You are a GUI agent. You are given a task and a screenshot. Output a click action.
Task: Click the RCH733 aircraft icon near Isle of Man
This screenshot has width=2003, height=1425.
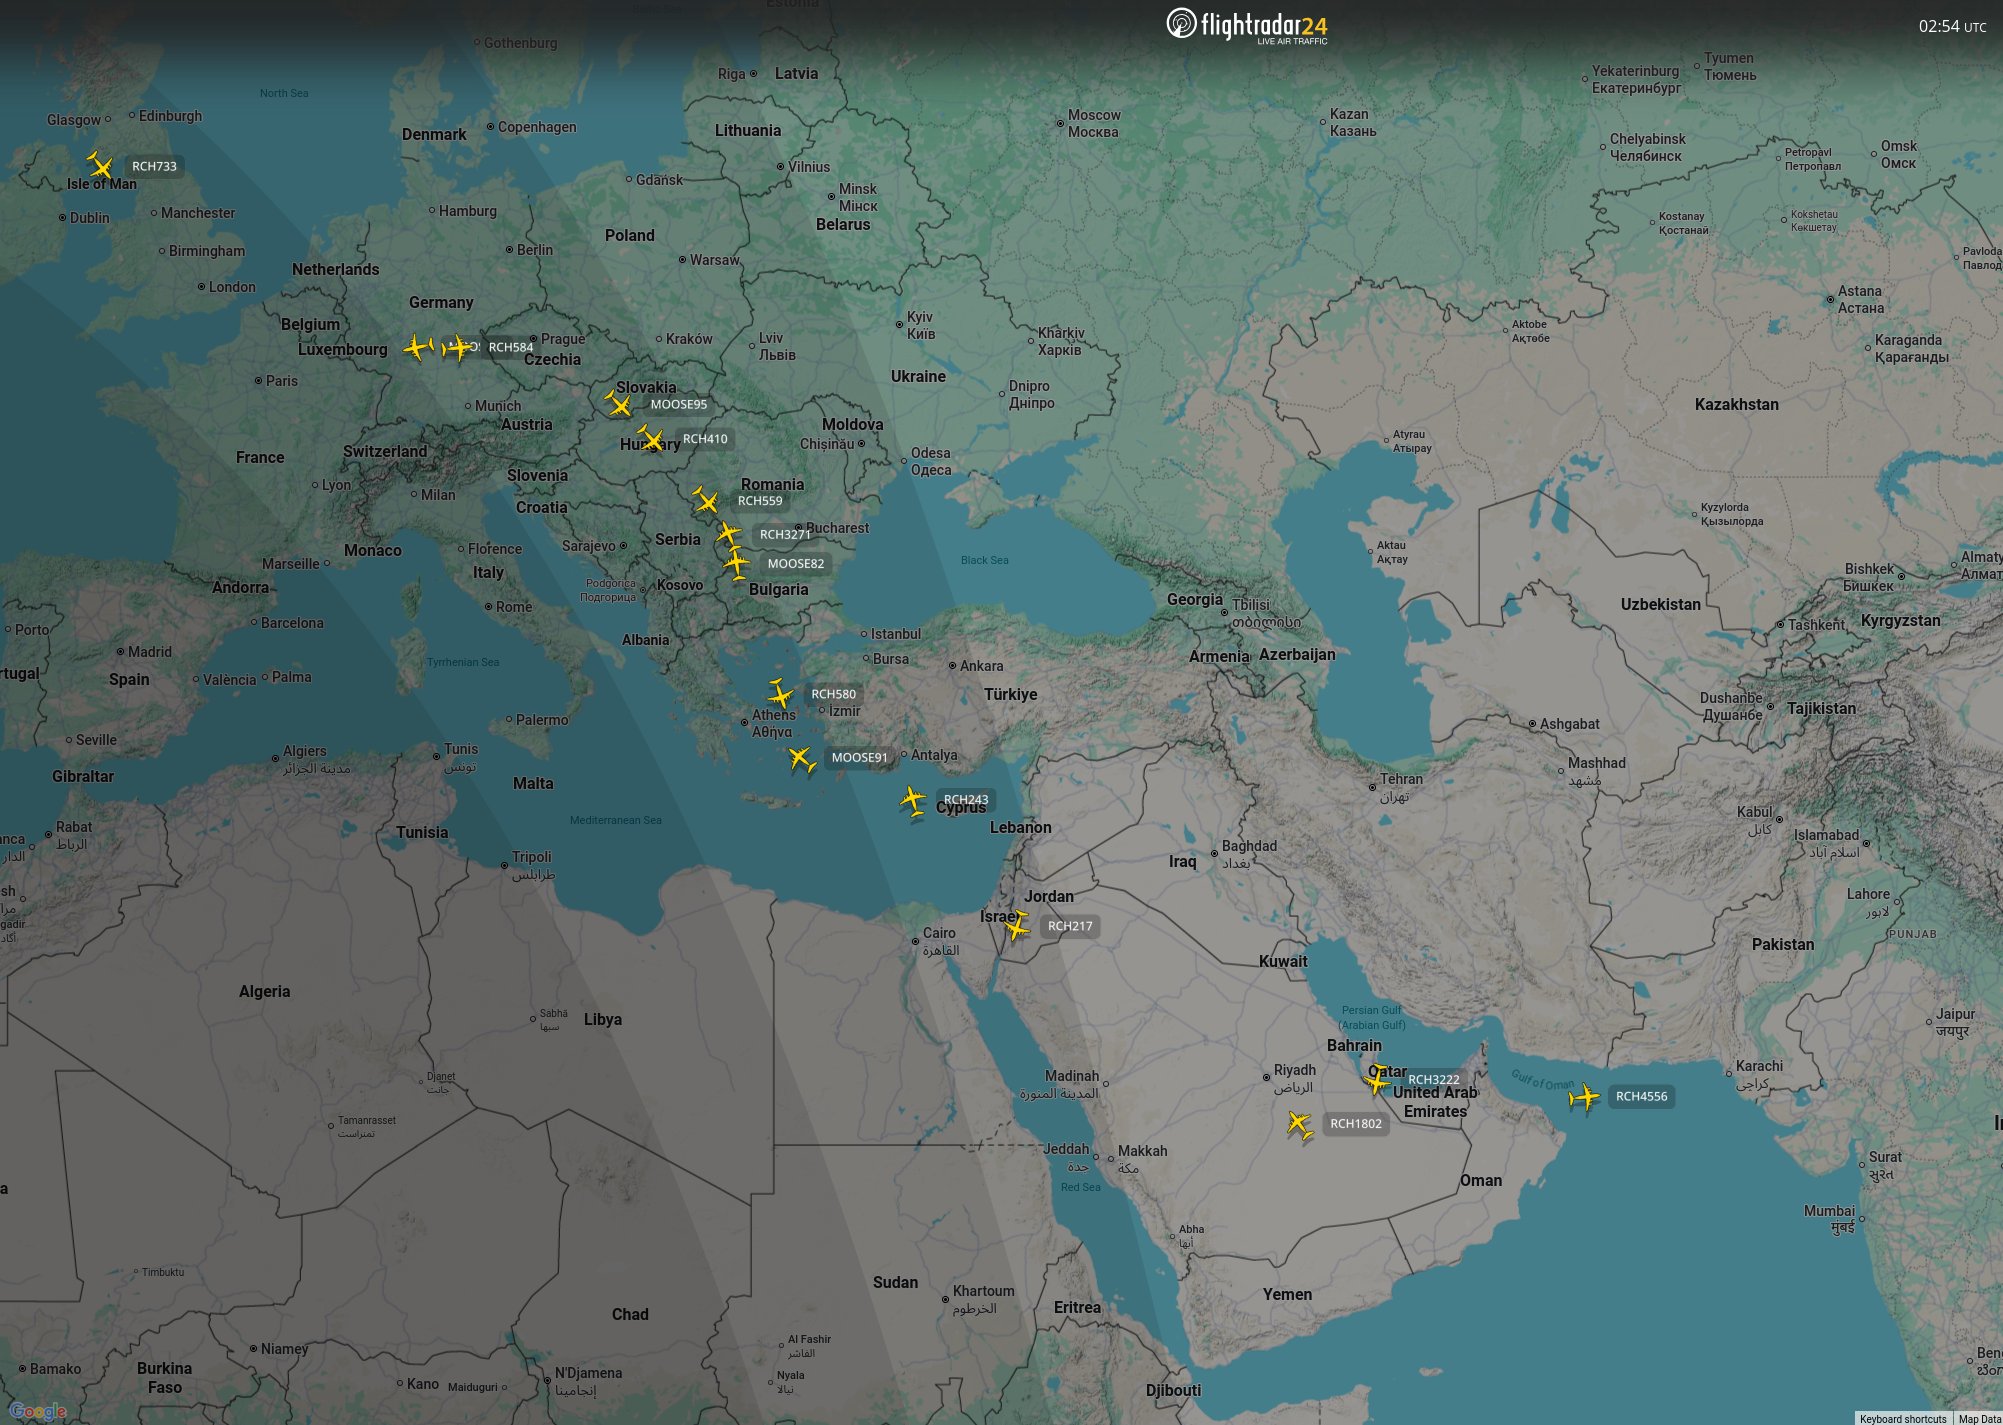pyautogui.click(x=100, y=166)
